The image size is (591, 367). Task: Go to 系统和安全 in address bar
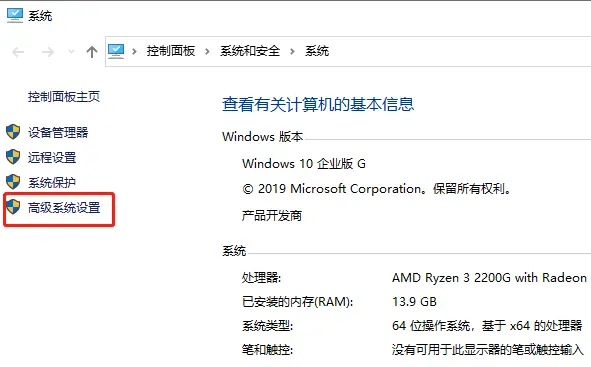coord(250,51)
